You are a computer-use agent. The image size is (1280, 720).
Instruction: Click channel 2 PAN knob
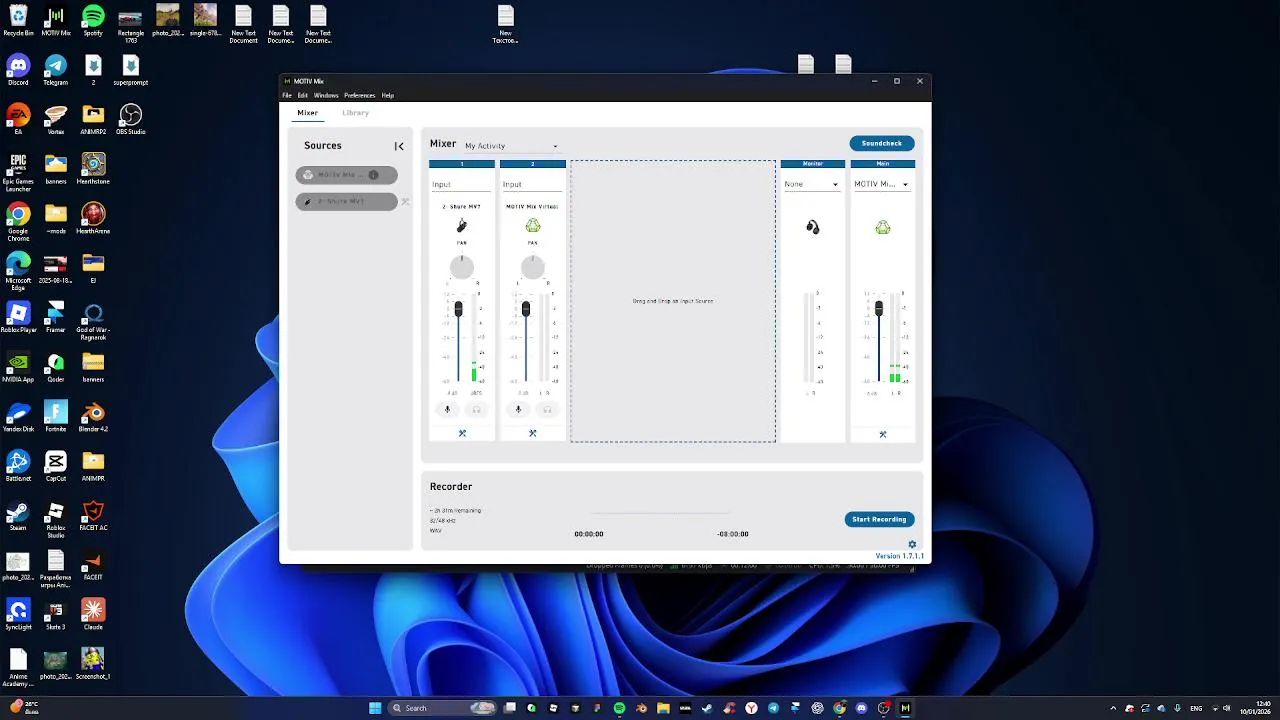point(533,266)
